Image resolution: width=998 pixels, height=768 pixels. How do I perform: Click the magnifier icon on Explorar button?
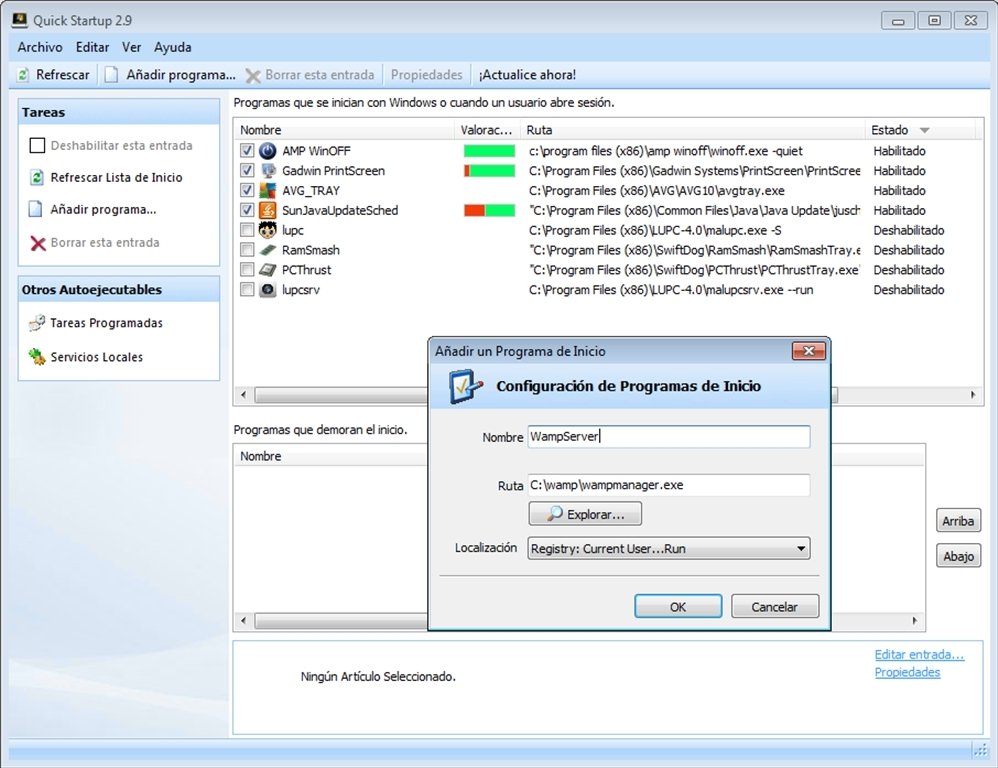click(x=555, y=513)
